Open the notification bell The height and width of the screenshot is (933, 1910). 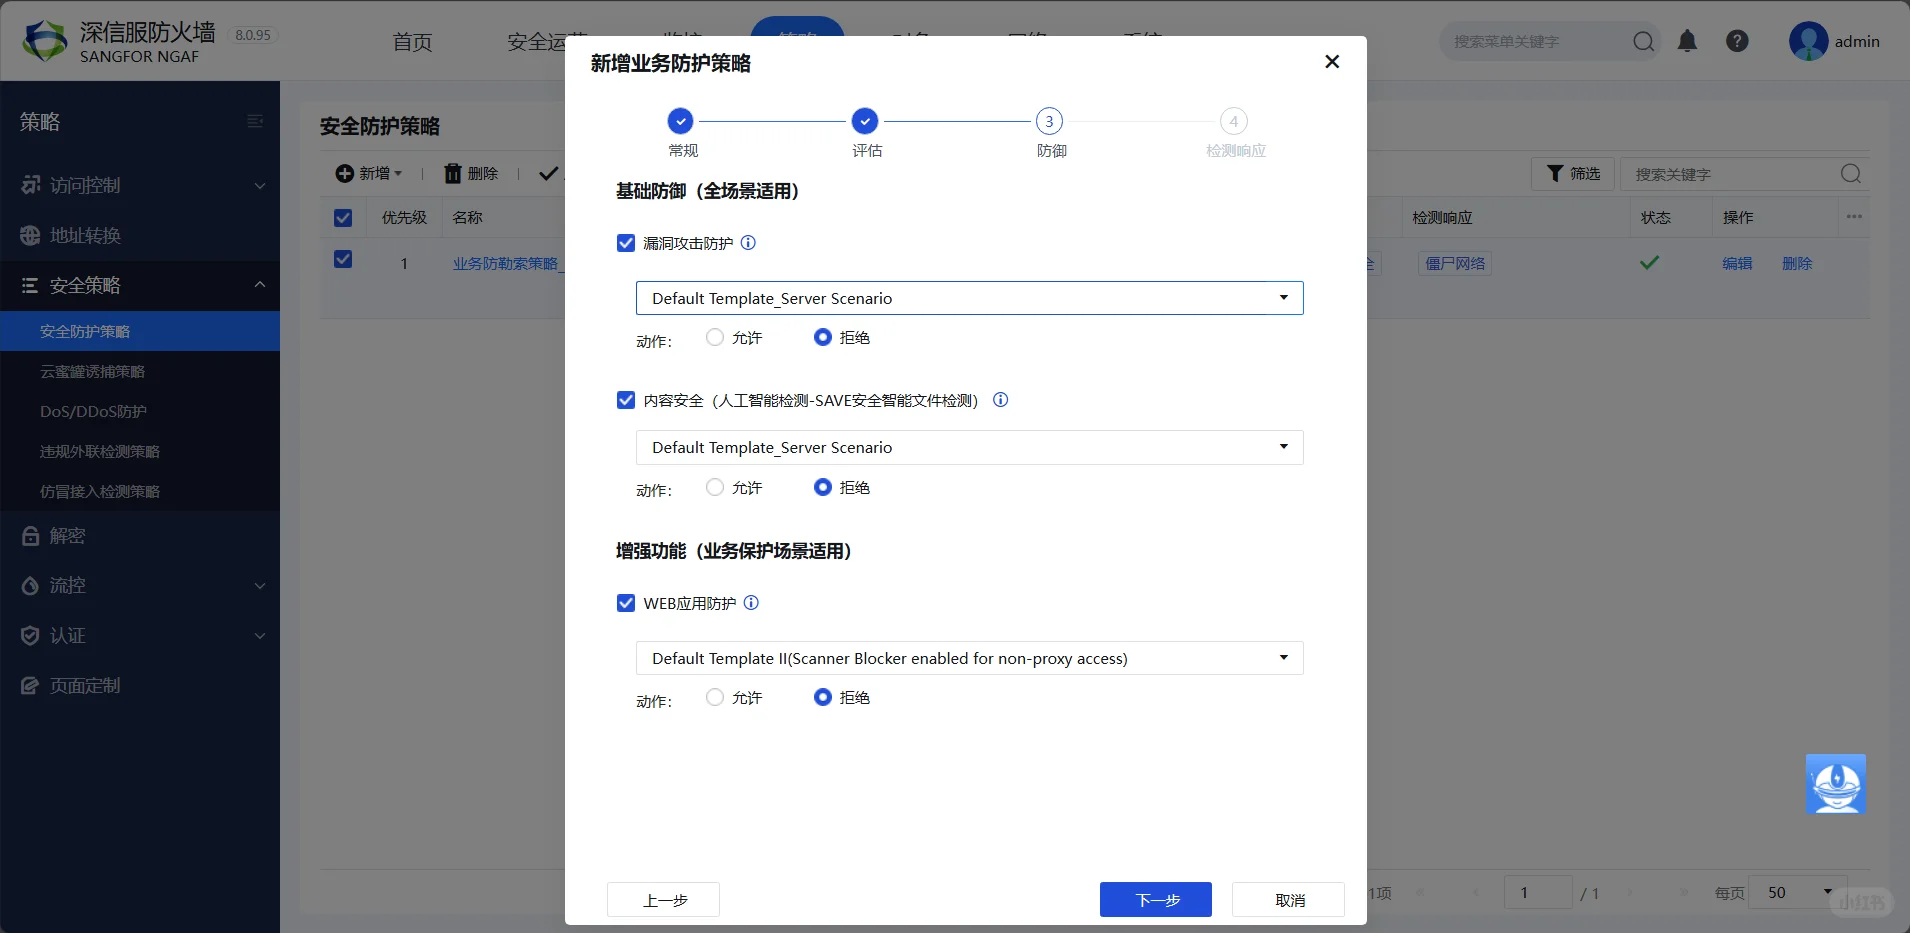[x=1688, y=41]
